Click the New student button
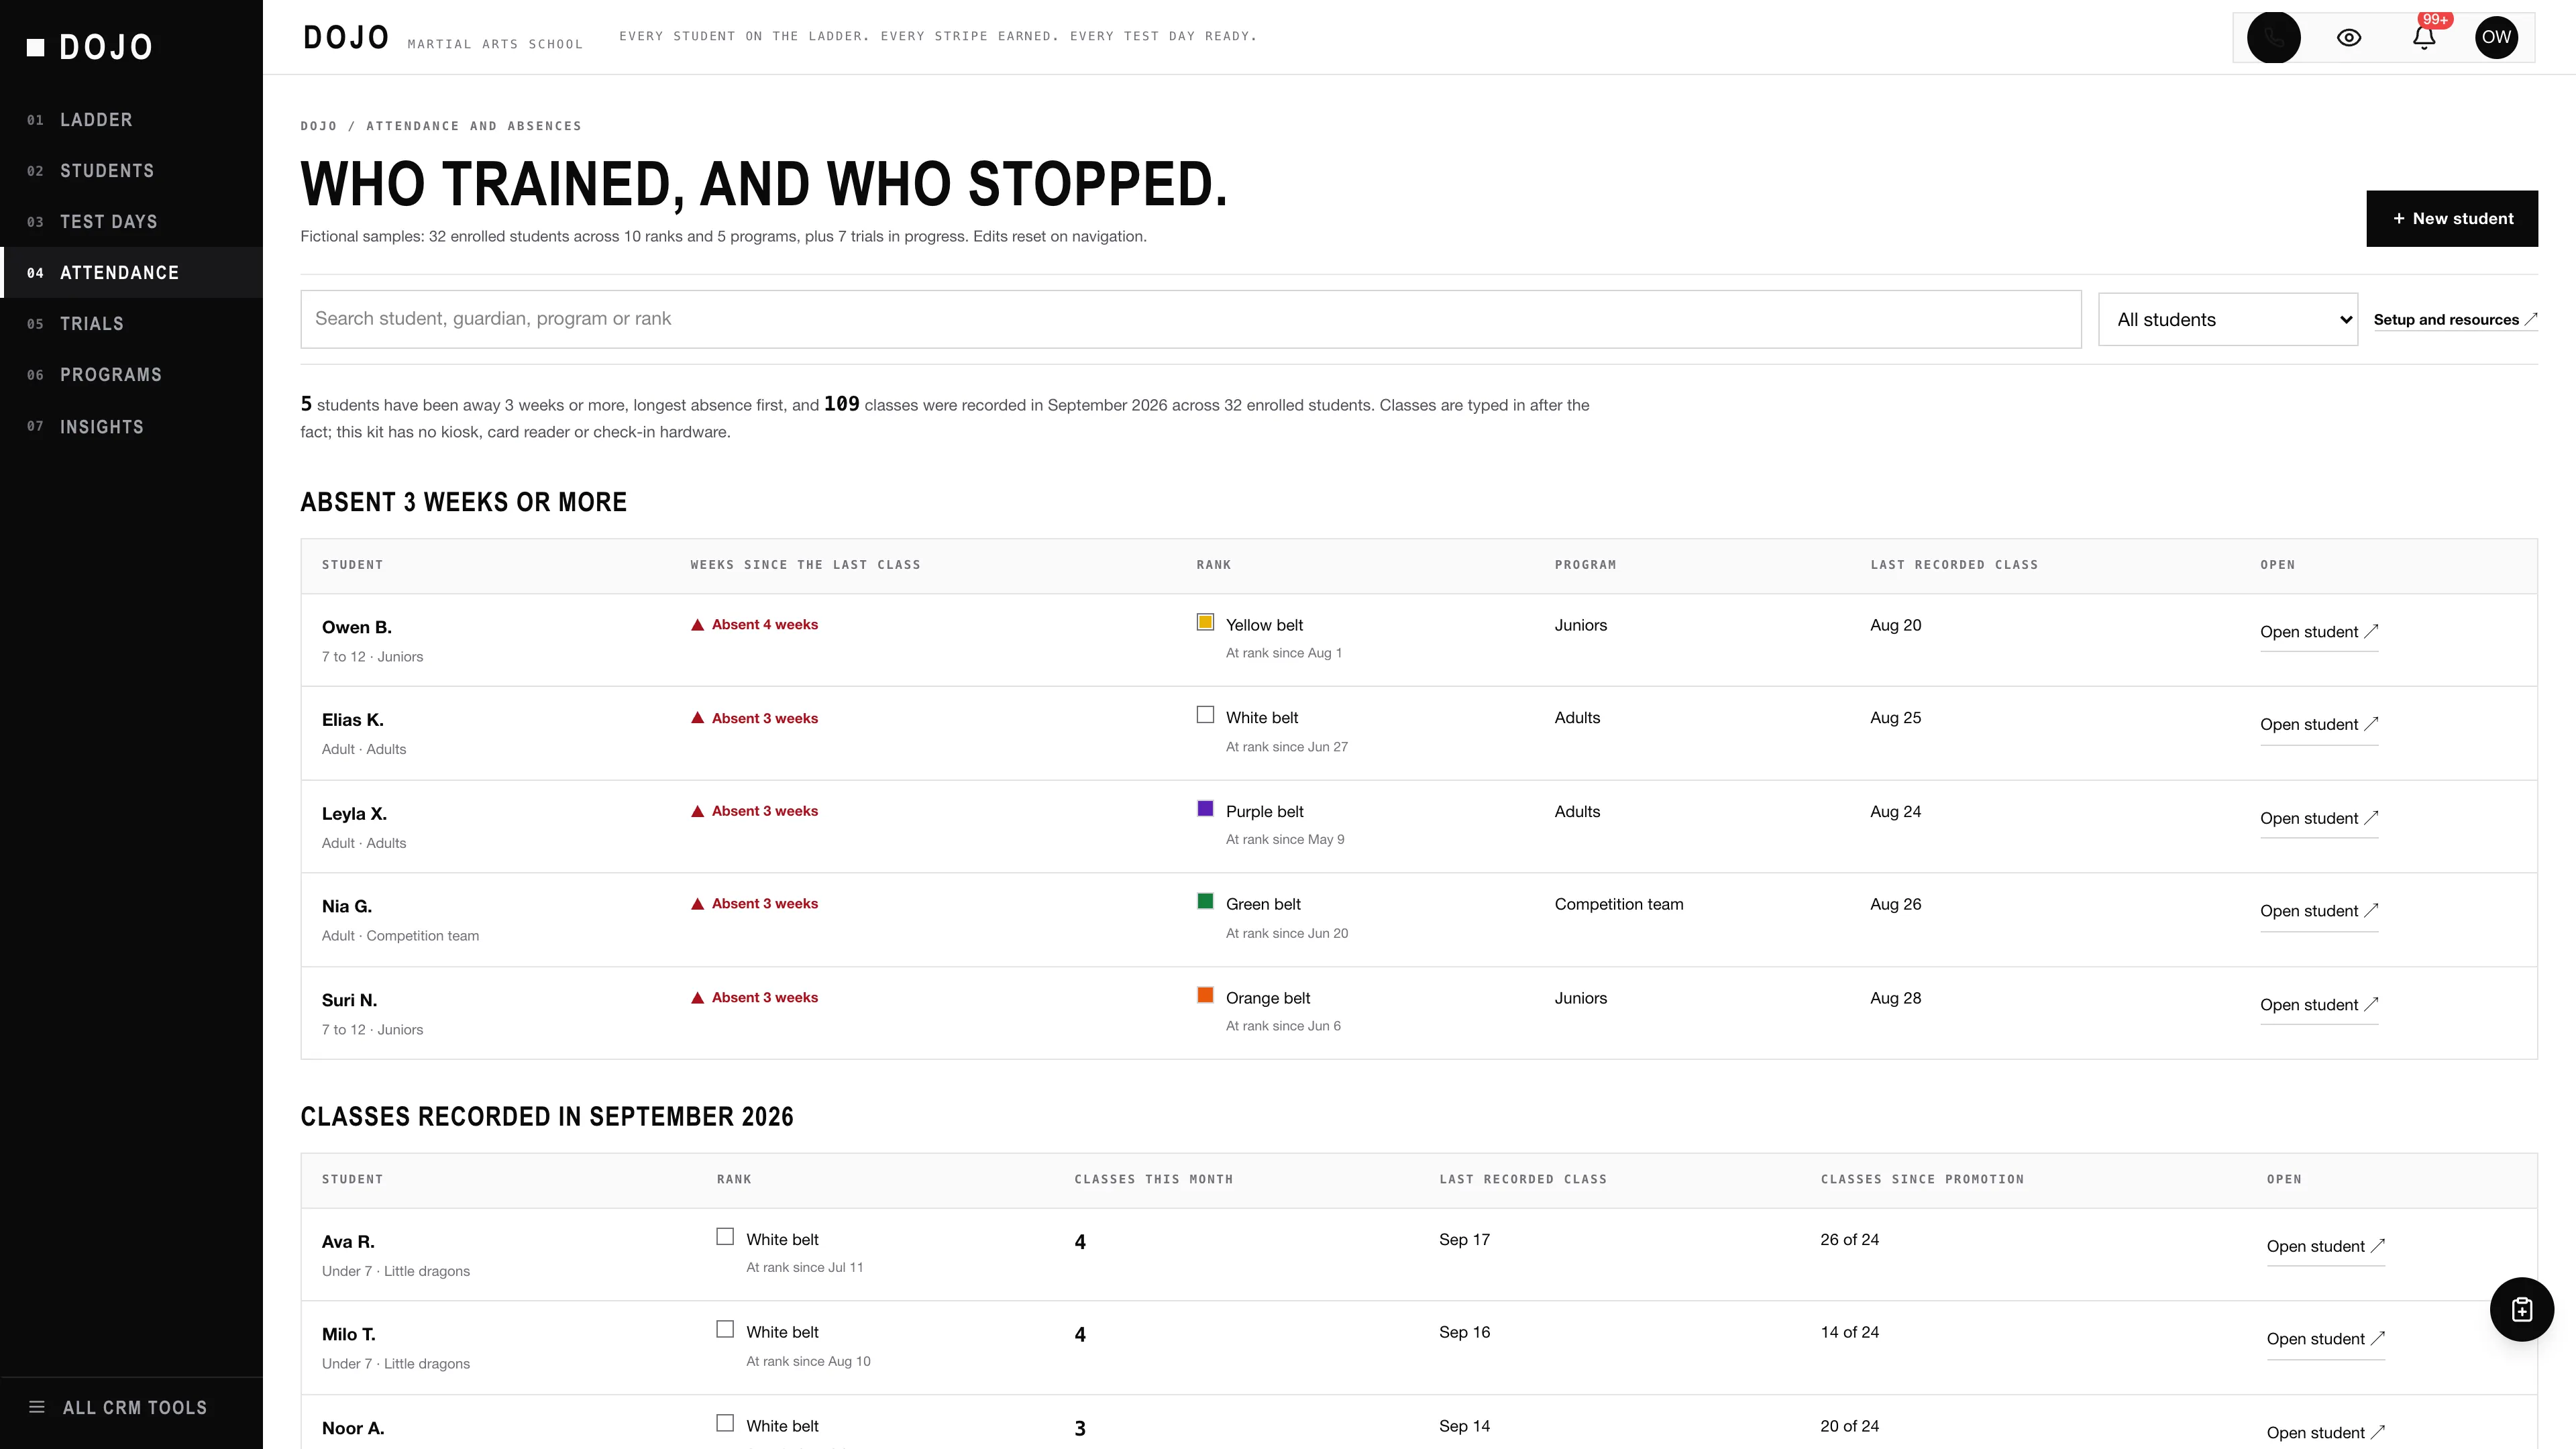The width and height of the screenshot is (2576, 1449). click(x=2451, y=218)
